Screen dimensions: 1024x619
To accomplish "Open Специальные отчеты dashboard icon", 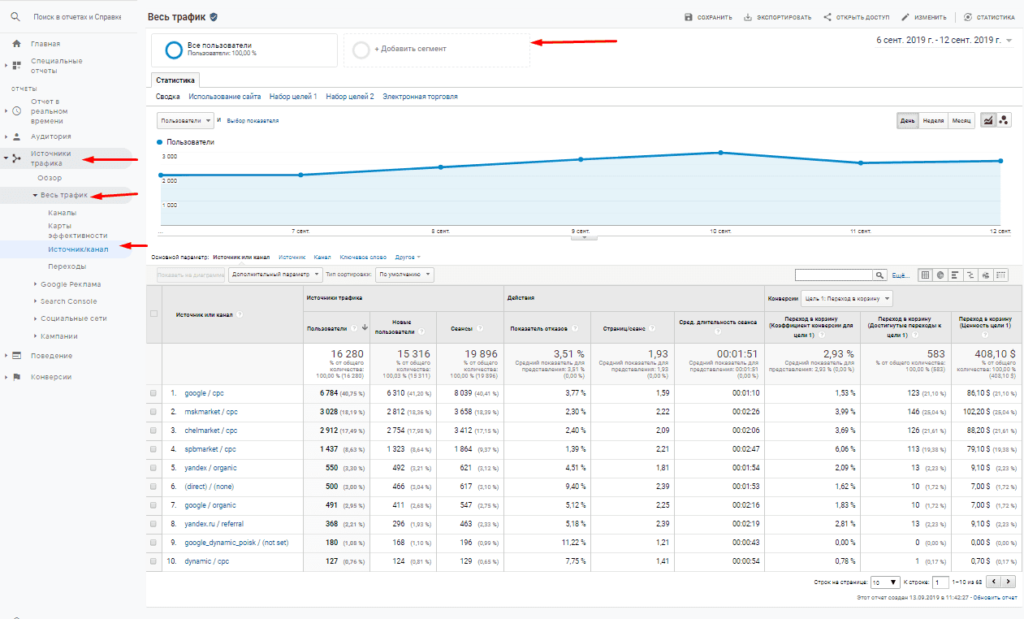I will click(16, 65).
